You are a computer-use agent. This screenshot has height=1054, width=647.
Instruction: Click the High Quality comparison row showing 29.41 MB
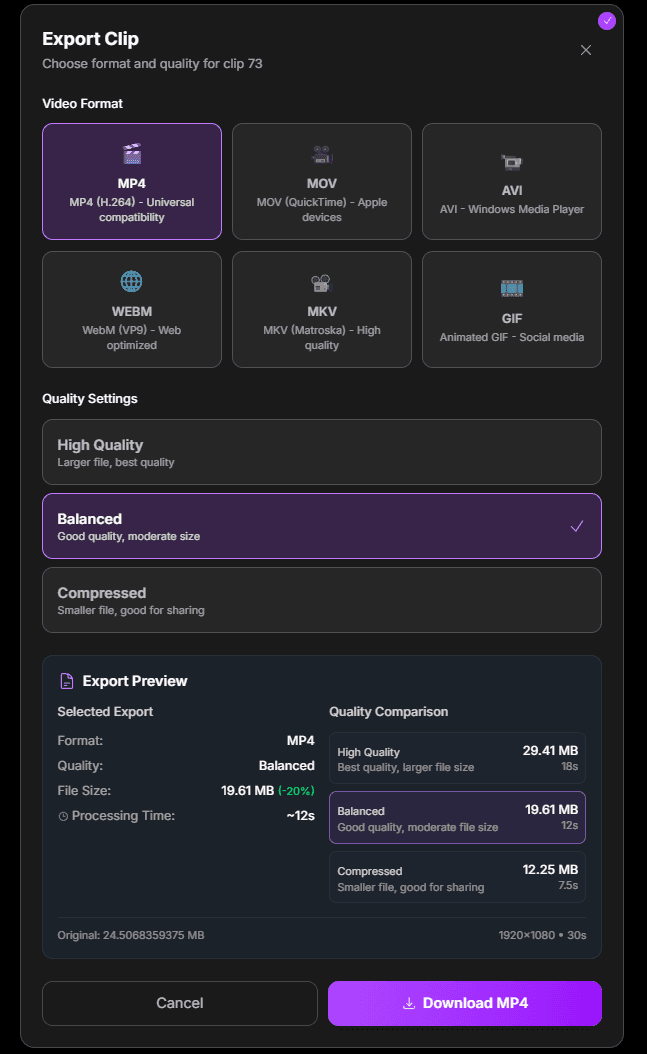[x=457, y=758]
